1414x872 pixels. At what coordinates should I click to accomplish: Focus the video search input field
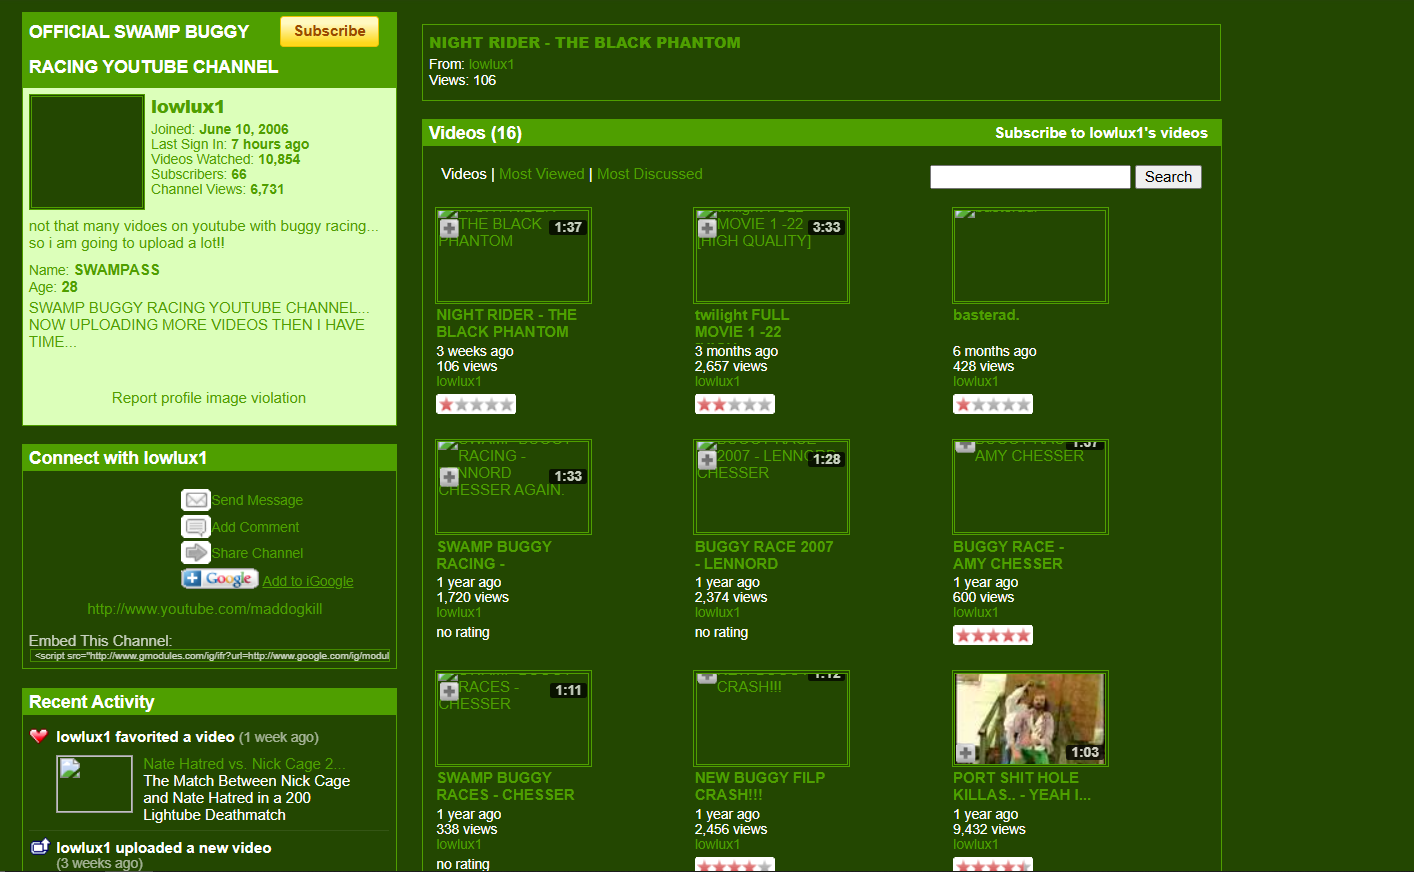click(1030, 177)
